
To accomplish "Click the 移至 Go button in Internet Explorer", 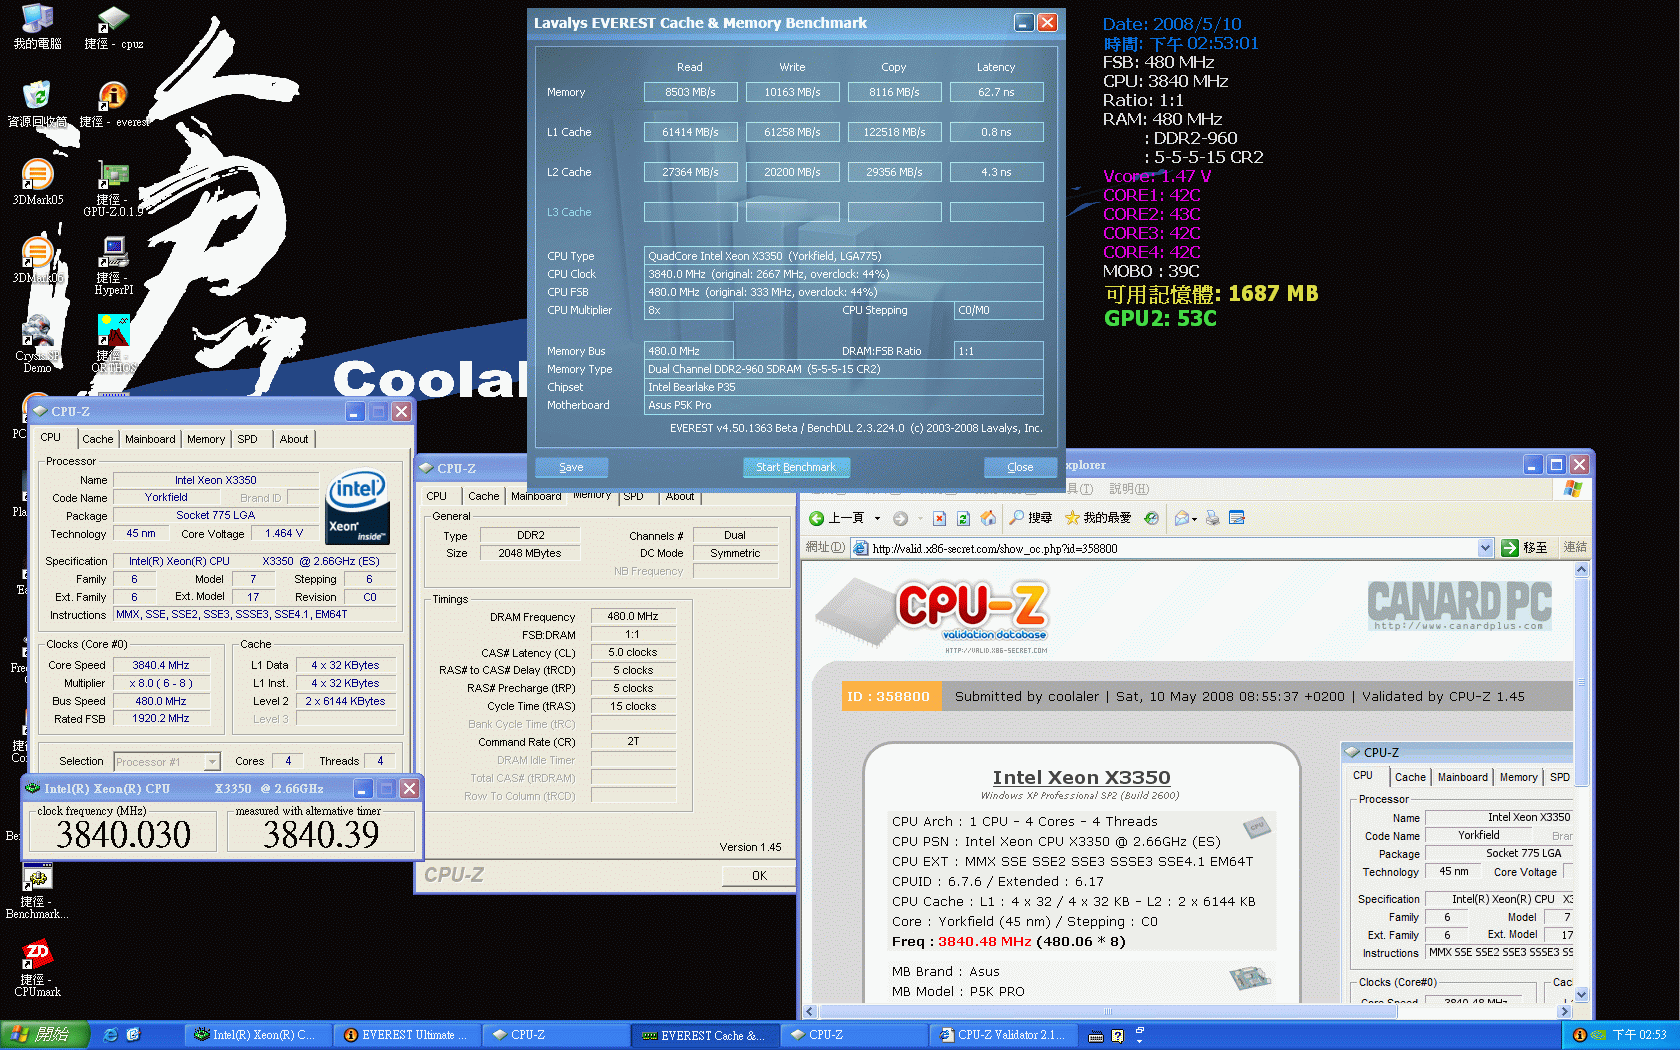I will pyautogui.click(x=1525, y=548).
